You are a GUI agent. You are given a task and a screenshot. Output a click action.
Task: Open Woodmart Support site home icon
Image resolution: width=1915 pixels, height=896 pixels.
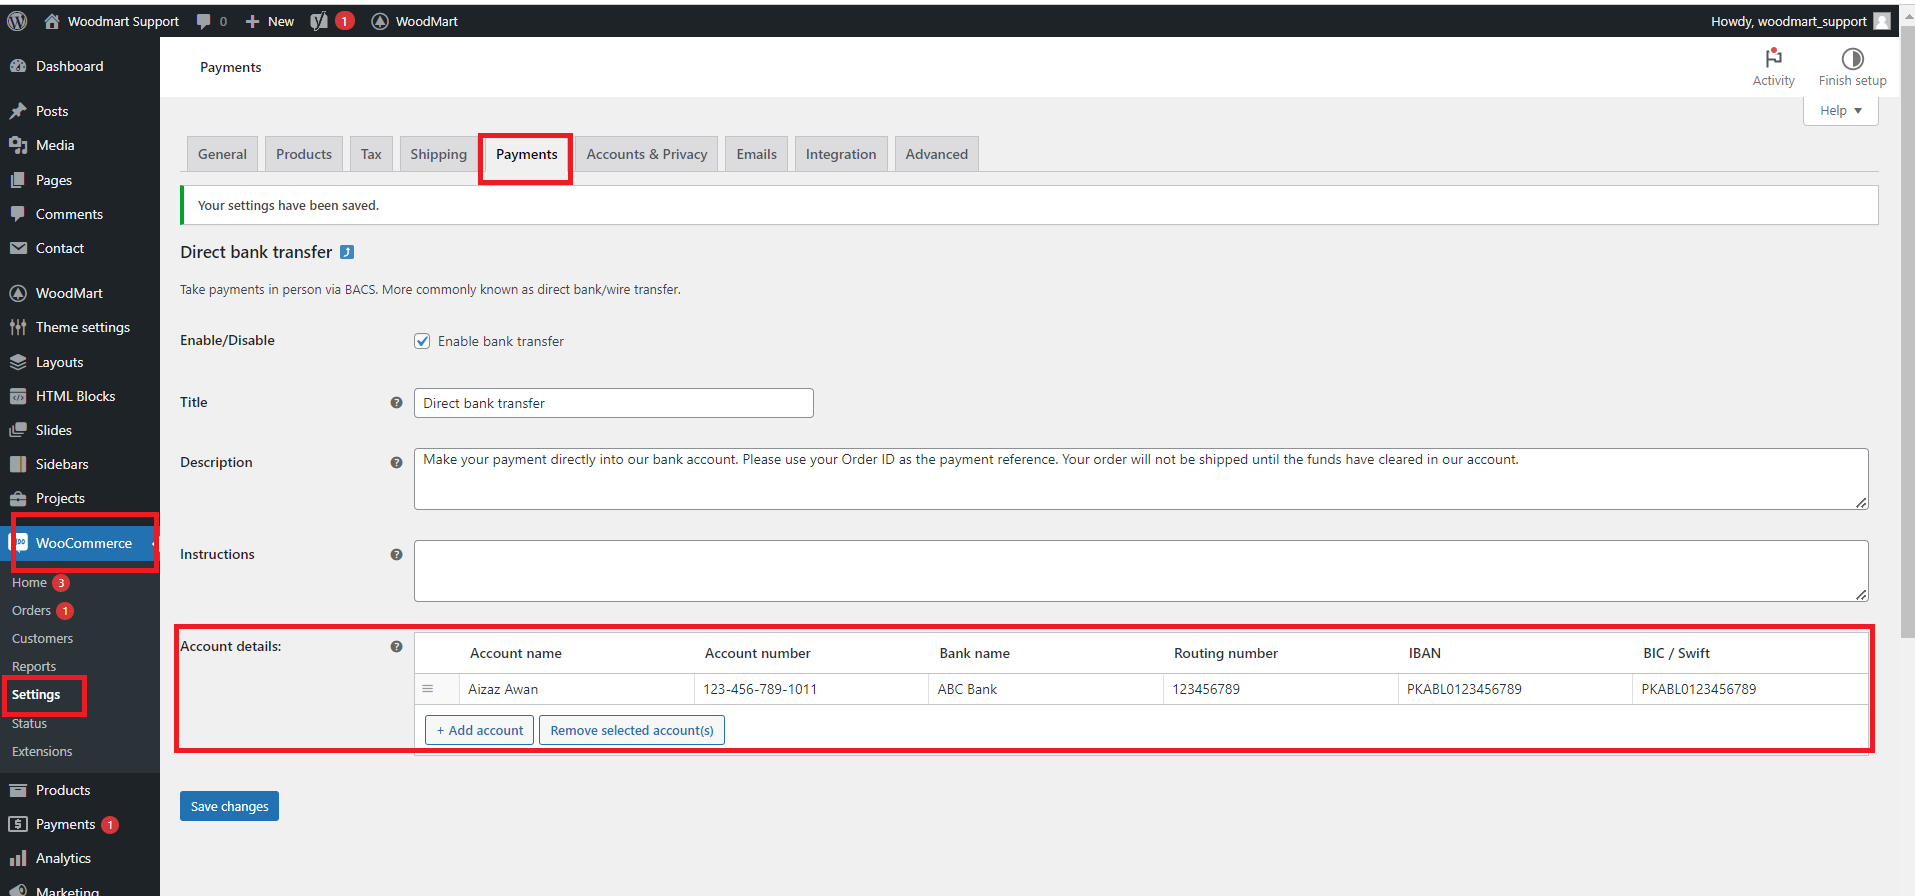52,21
